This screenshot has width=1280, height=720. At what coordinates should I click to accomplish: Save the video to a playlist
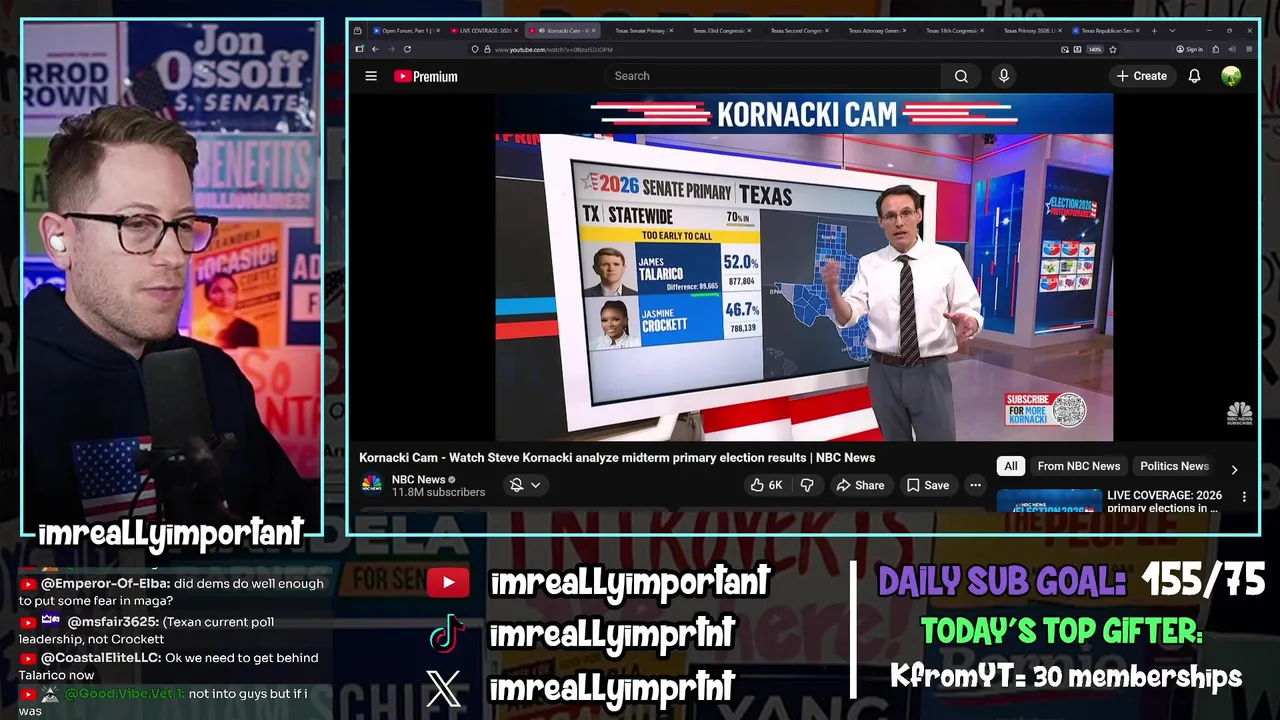(x=927, y=485)
